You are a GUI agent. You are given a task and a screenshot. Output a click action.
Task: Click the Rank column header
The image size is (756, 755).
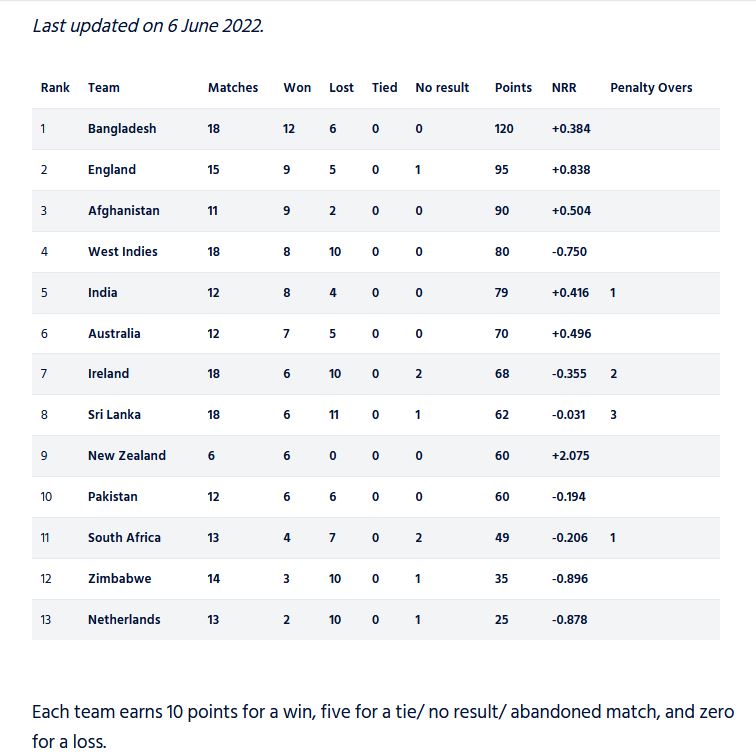point(55,88)
